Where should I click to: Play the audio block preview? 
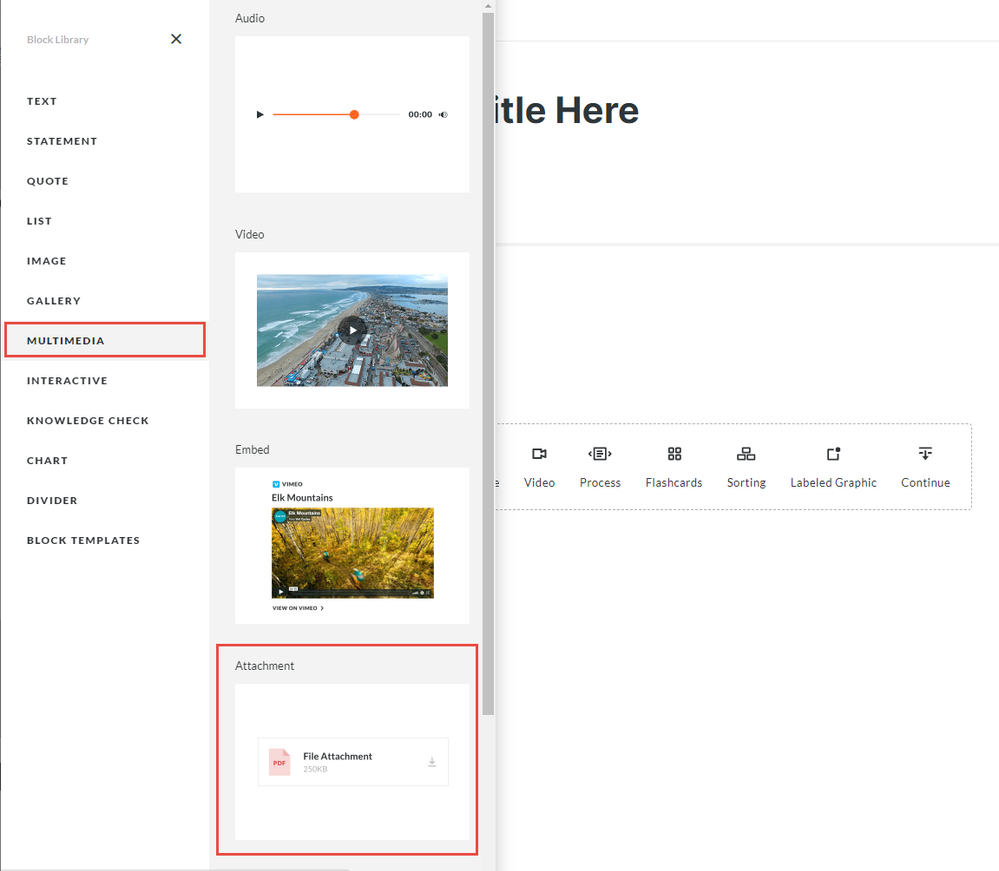(260, 115)
